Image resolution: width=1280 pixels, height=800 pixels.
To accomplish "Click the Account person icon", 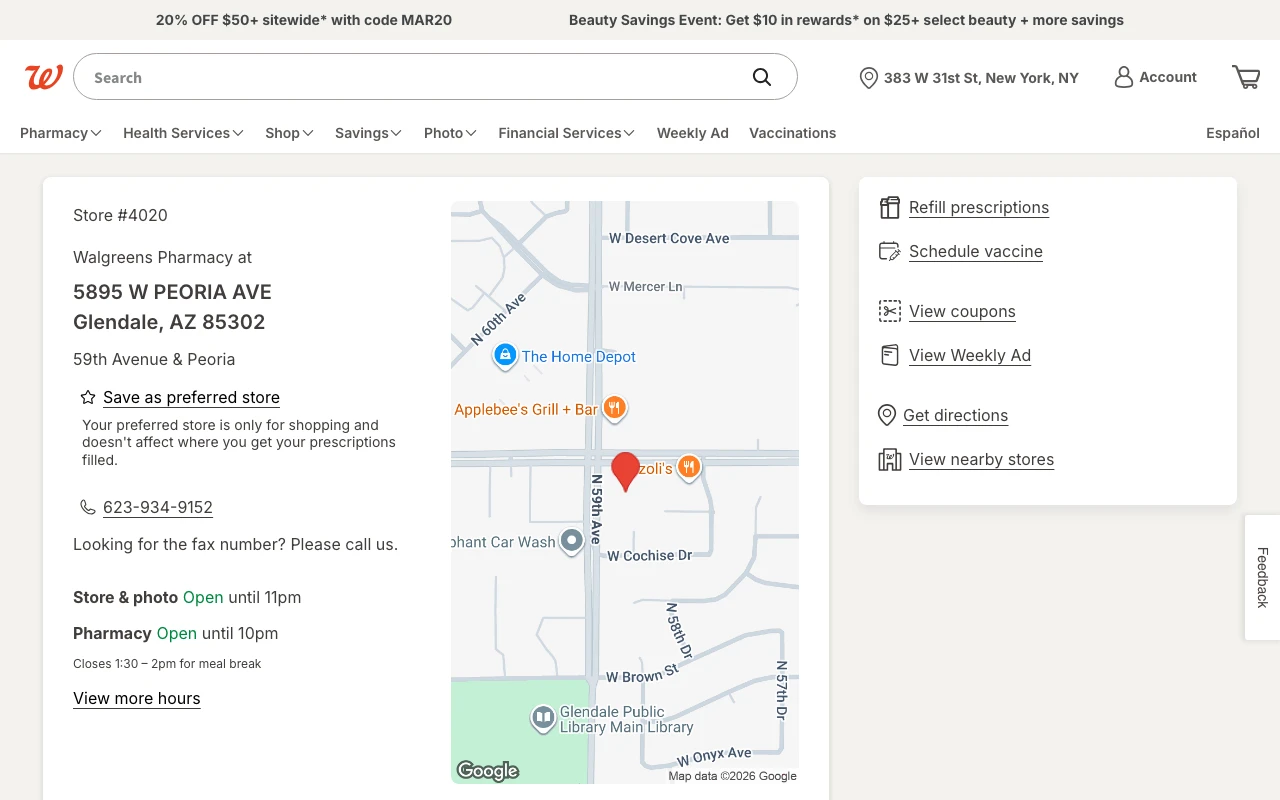I will [1124, 77].
